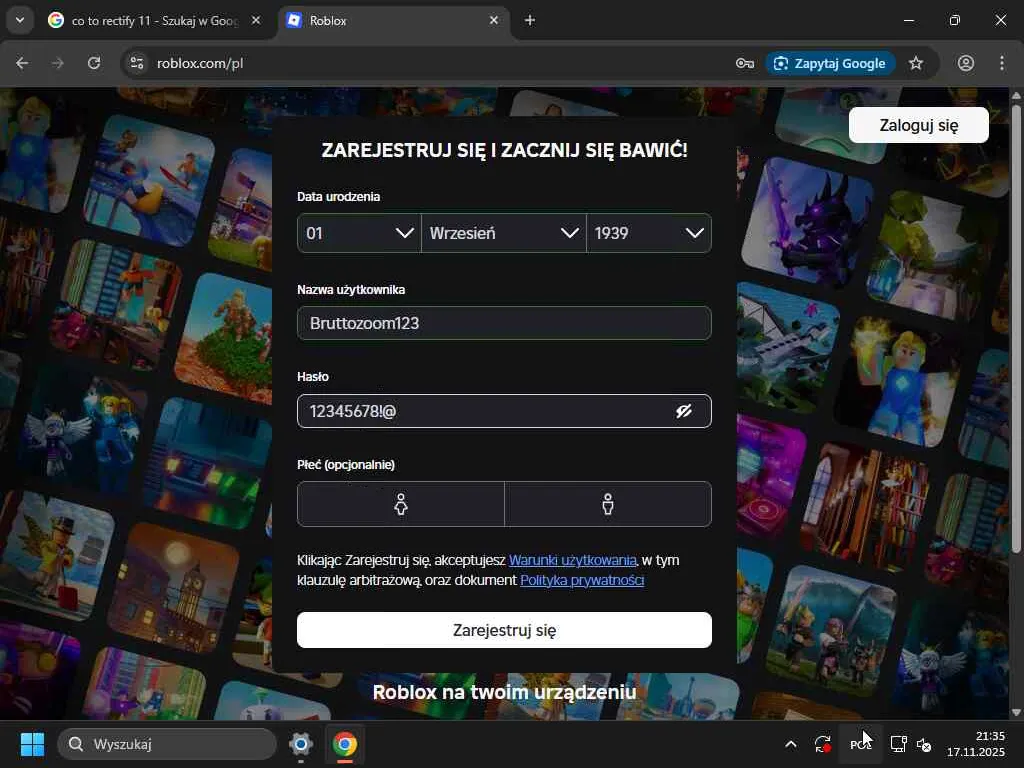
Task: Open the Chrome three-dot menu
Action: click(1002, 63)
